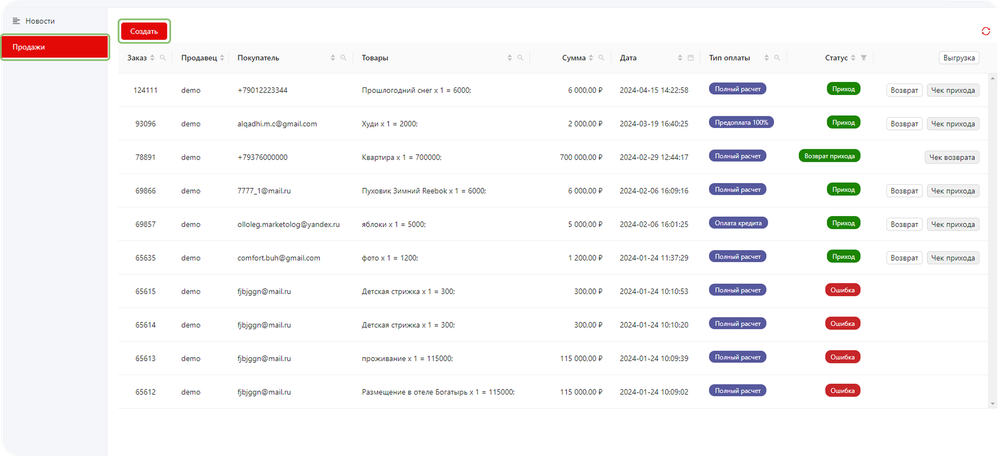The height and width of the screenshot is (456, 1000).
Task: Sort table by Заказ column arrows
Action: pos(152,58)
